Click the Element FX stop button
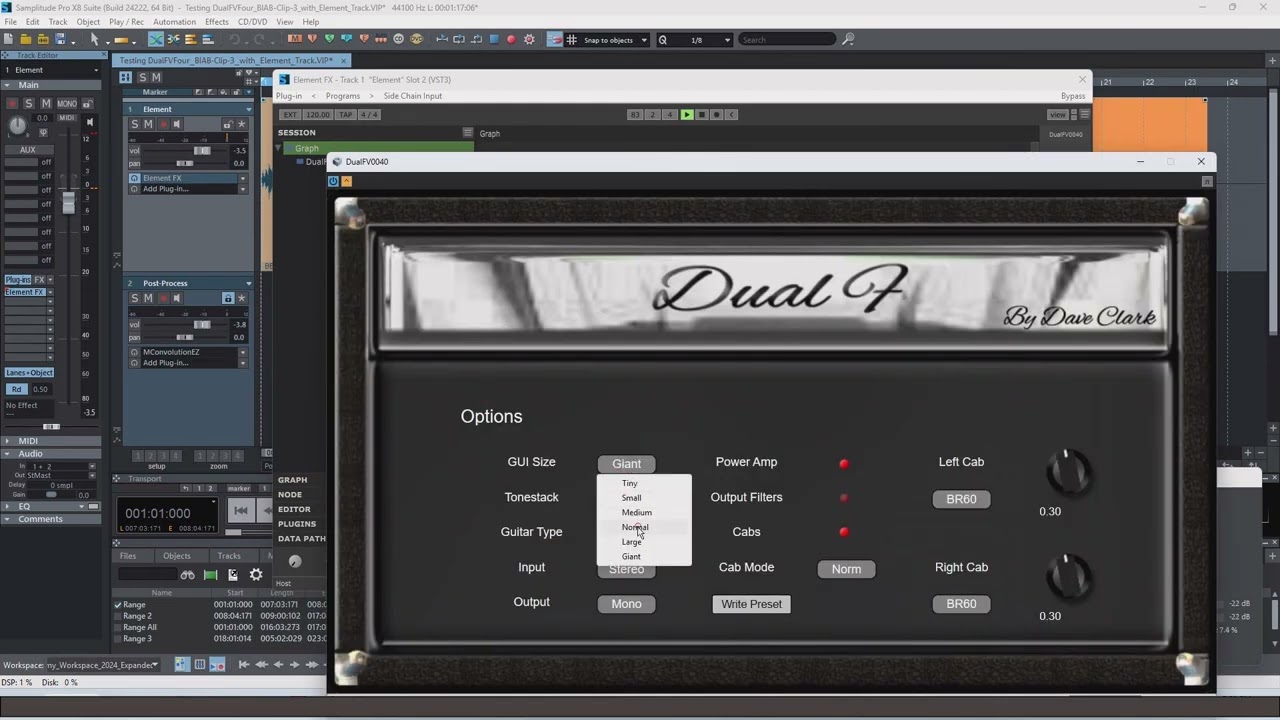Screen dimensions: 1280x720 [x=701, y=114]
